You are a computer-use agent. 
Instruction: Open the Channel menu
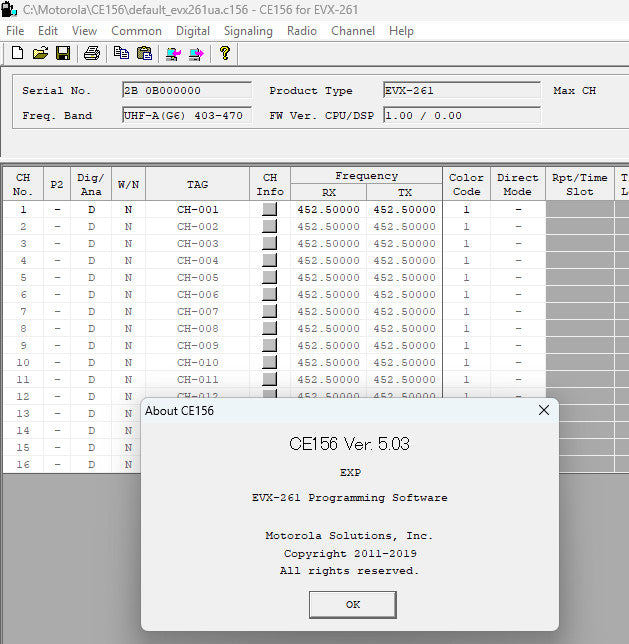[x=353, y=31]
